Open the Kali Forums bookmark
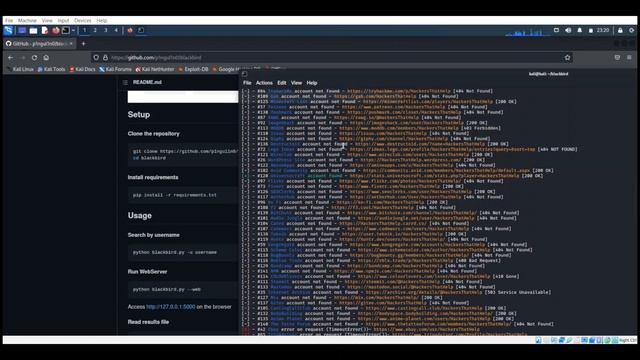Image resolution: width=640 pixels, height=360 pixels. tap(116, 69)
